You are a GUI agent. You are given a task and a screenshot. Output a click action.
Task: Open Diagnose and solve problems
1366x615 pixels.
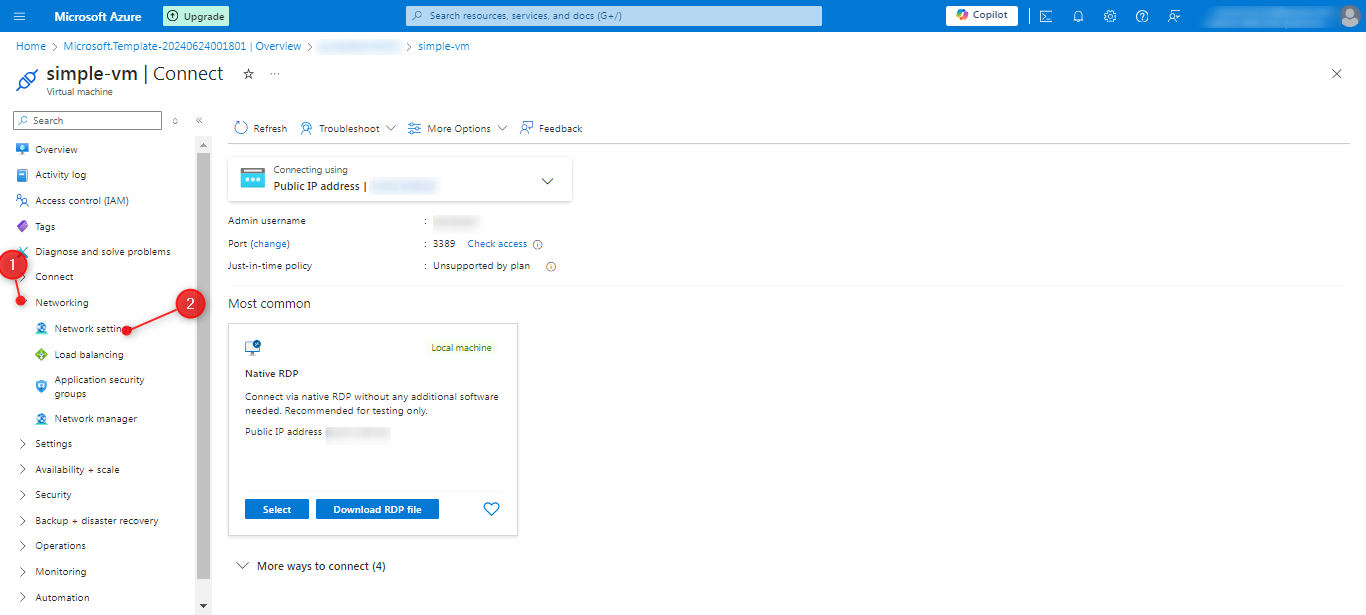tap(103, 252)
